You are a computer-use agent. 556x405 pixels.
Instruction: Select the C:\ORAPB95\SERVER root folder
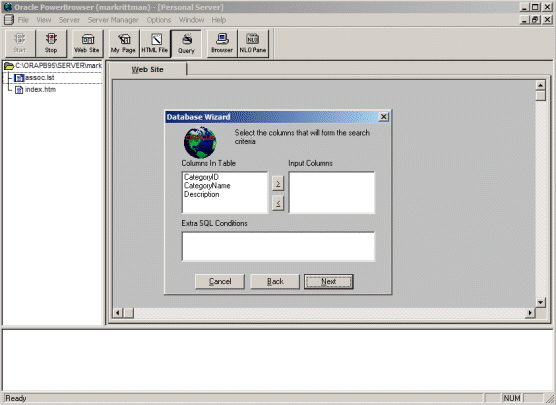58,66
